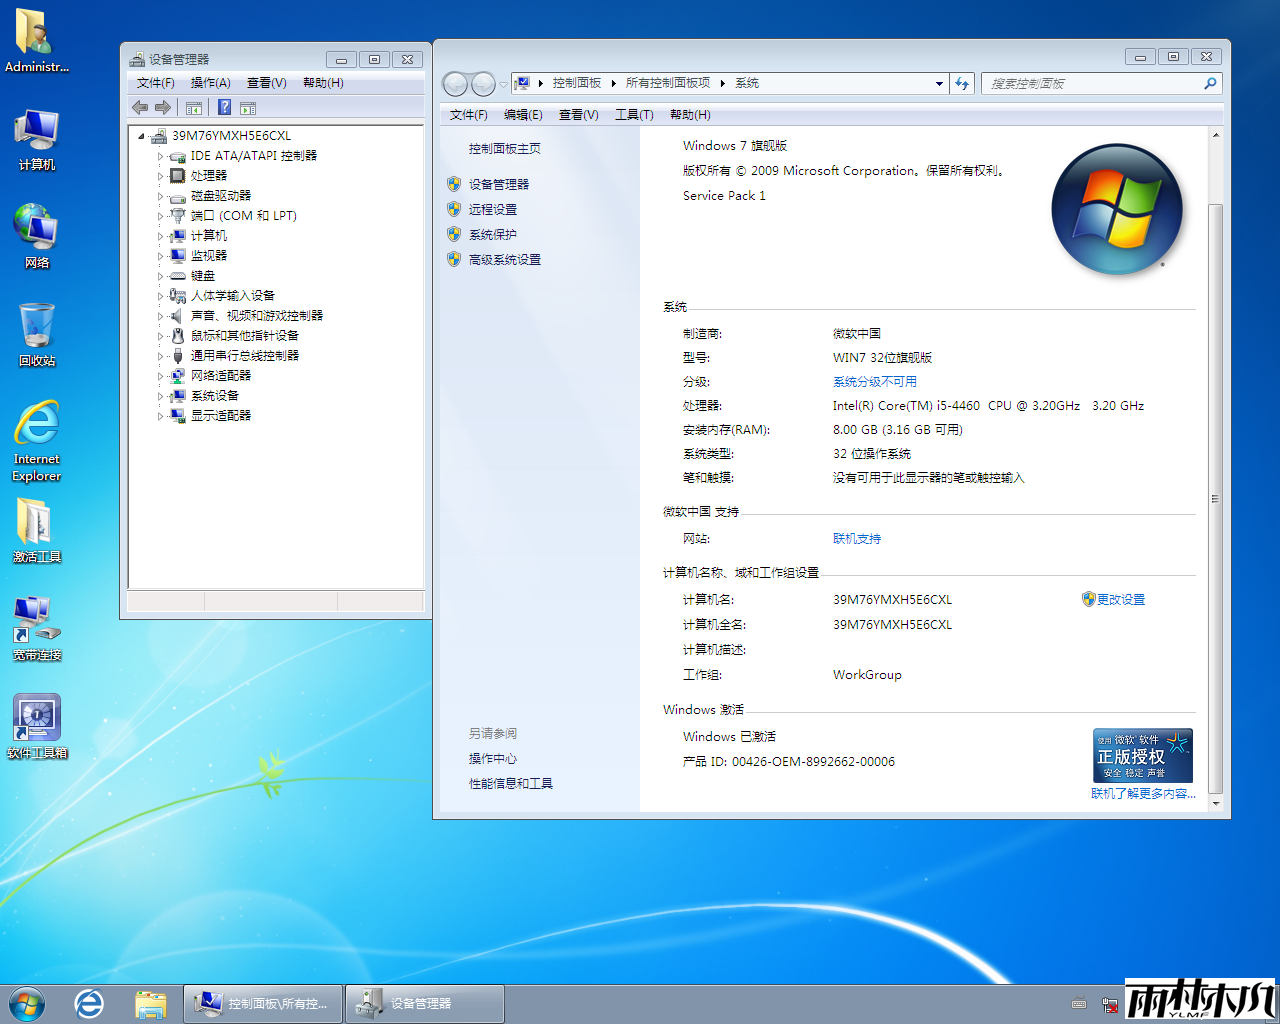Open the address bar history dropdown arrow

(x=939, y=84)
